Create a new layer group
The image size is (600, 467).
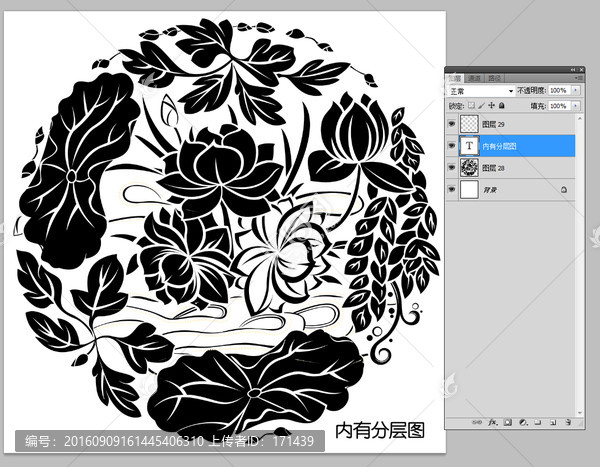click(x=538, y=422)
